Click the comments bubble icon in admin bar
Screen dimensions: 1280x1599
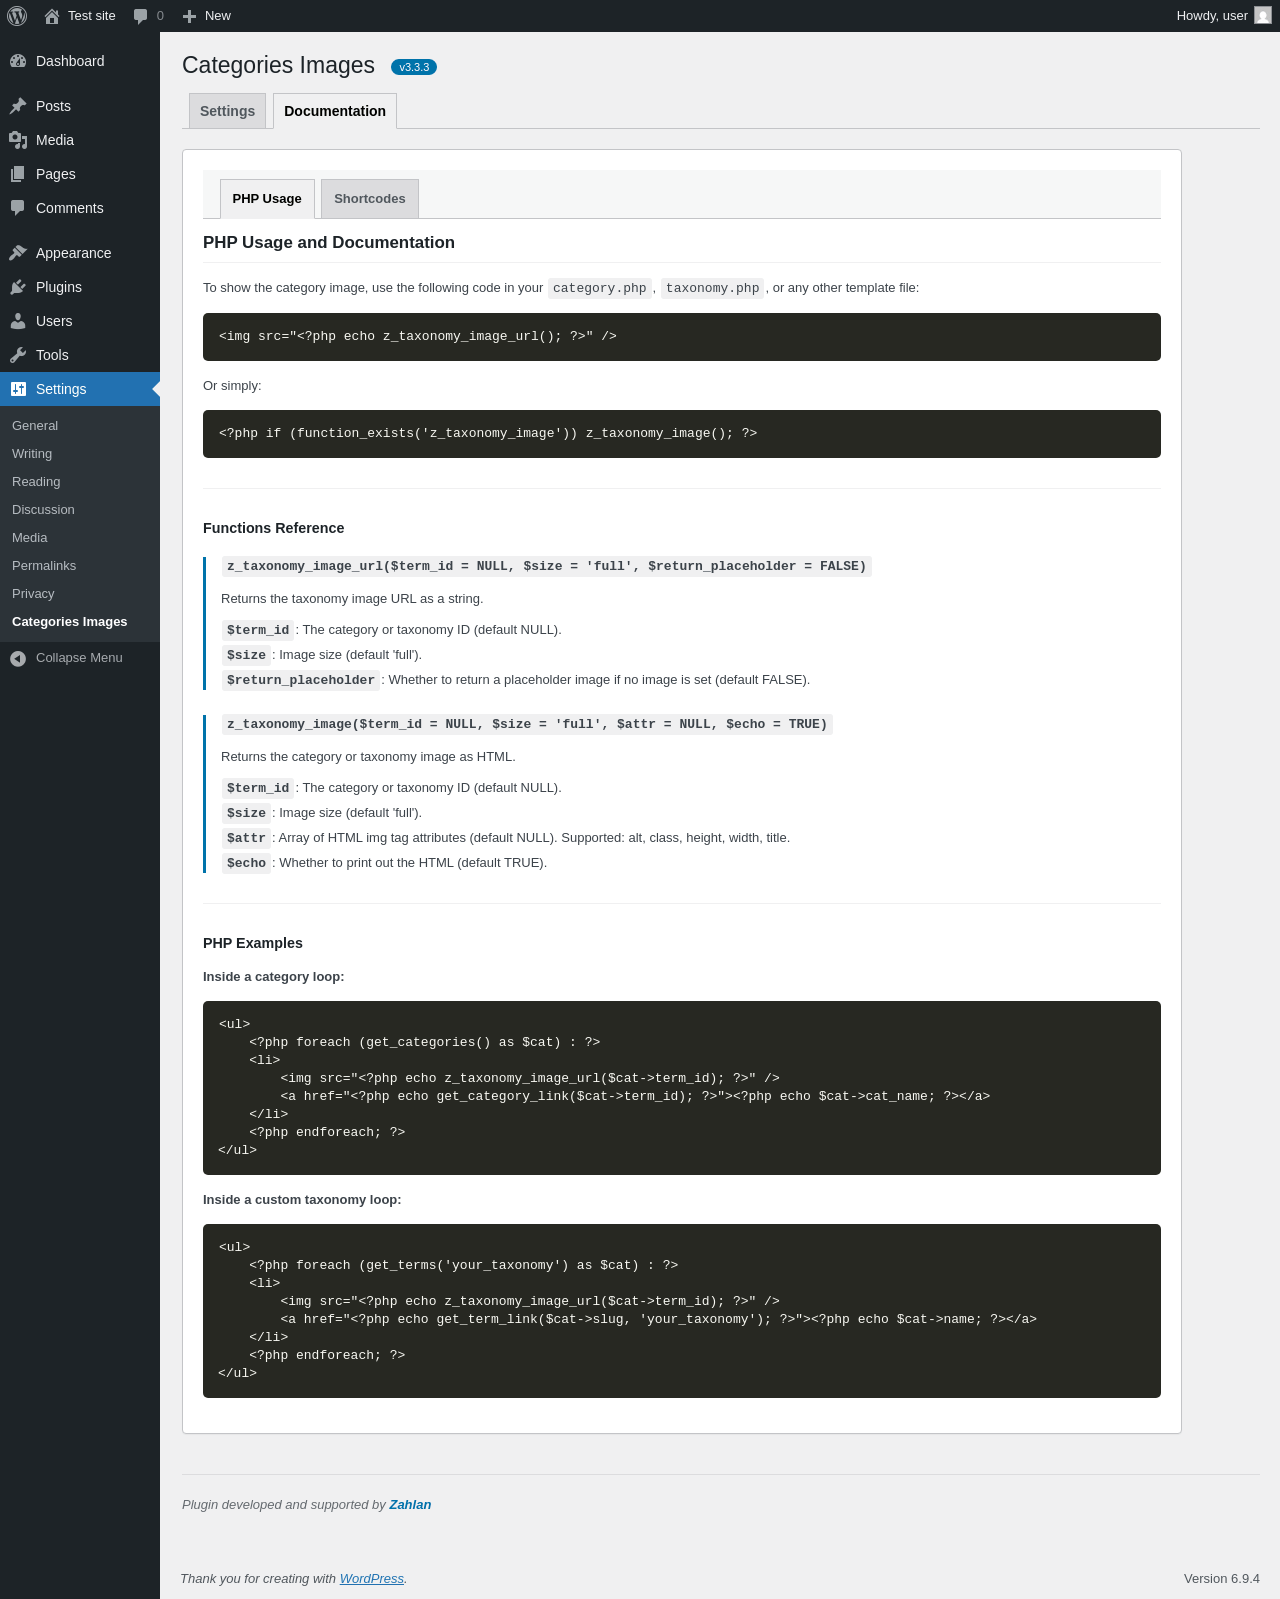(x=141, y=16)
